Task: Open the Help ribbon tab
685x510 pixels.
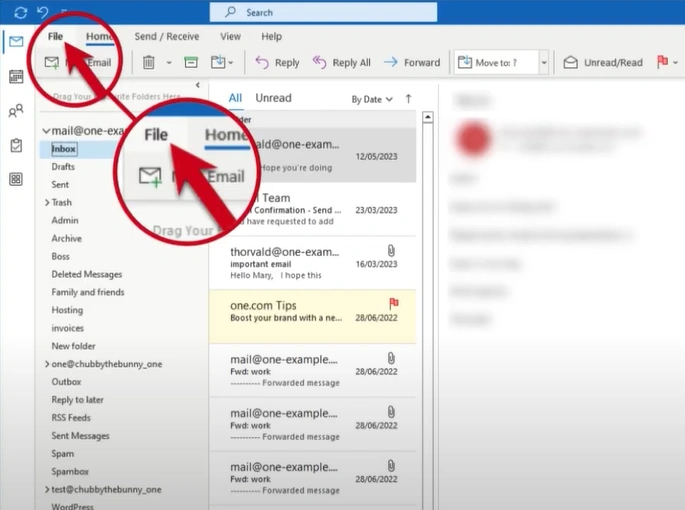Action: coord(271,36)
